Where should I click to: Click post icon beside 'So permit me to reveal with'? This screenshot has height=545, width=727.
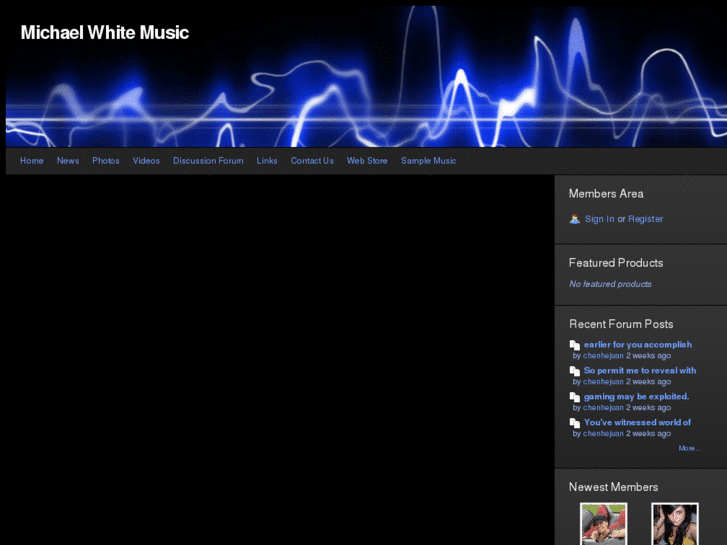(x=575, y=371)
